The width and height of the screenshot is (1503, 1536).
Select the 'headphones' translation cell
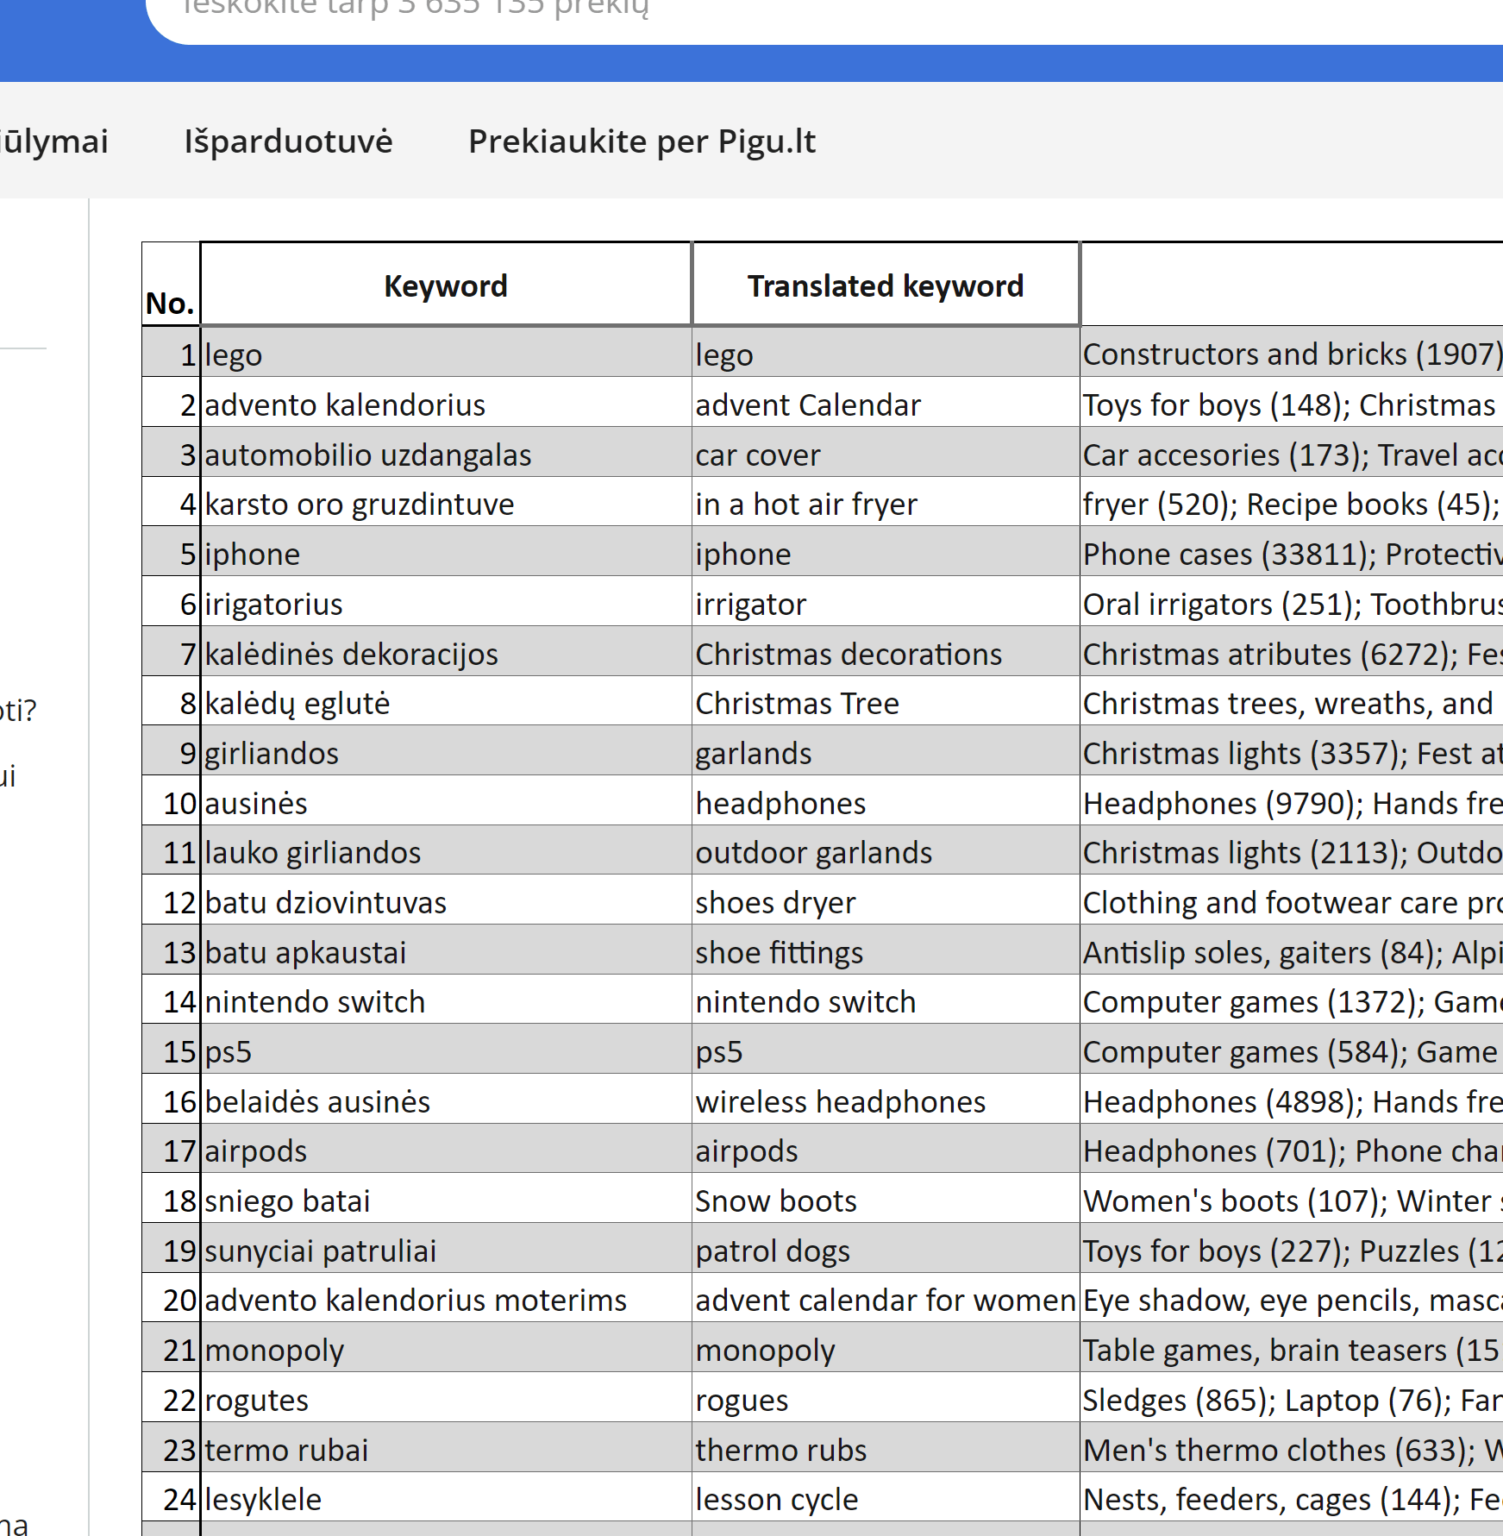pos(885,800)
